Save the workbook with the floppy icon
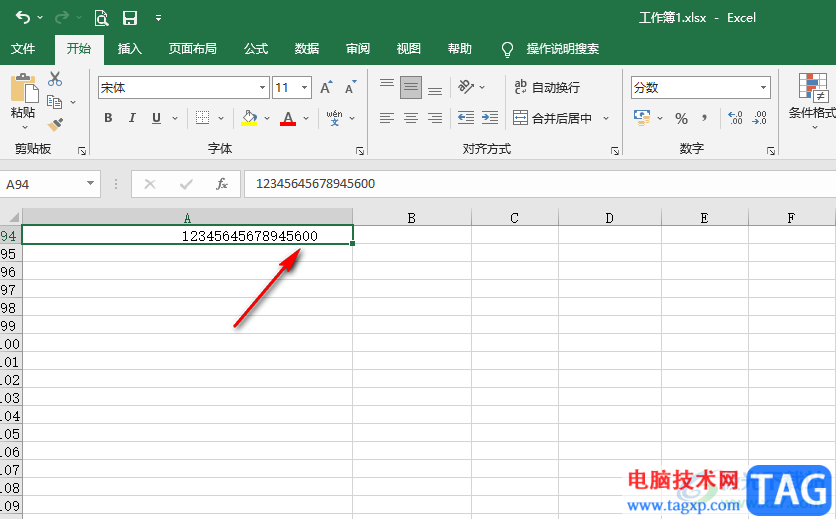Viewport: 836px width, 519px height. [130, 18]
